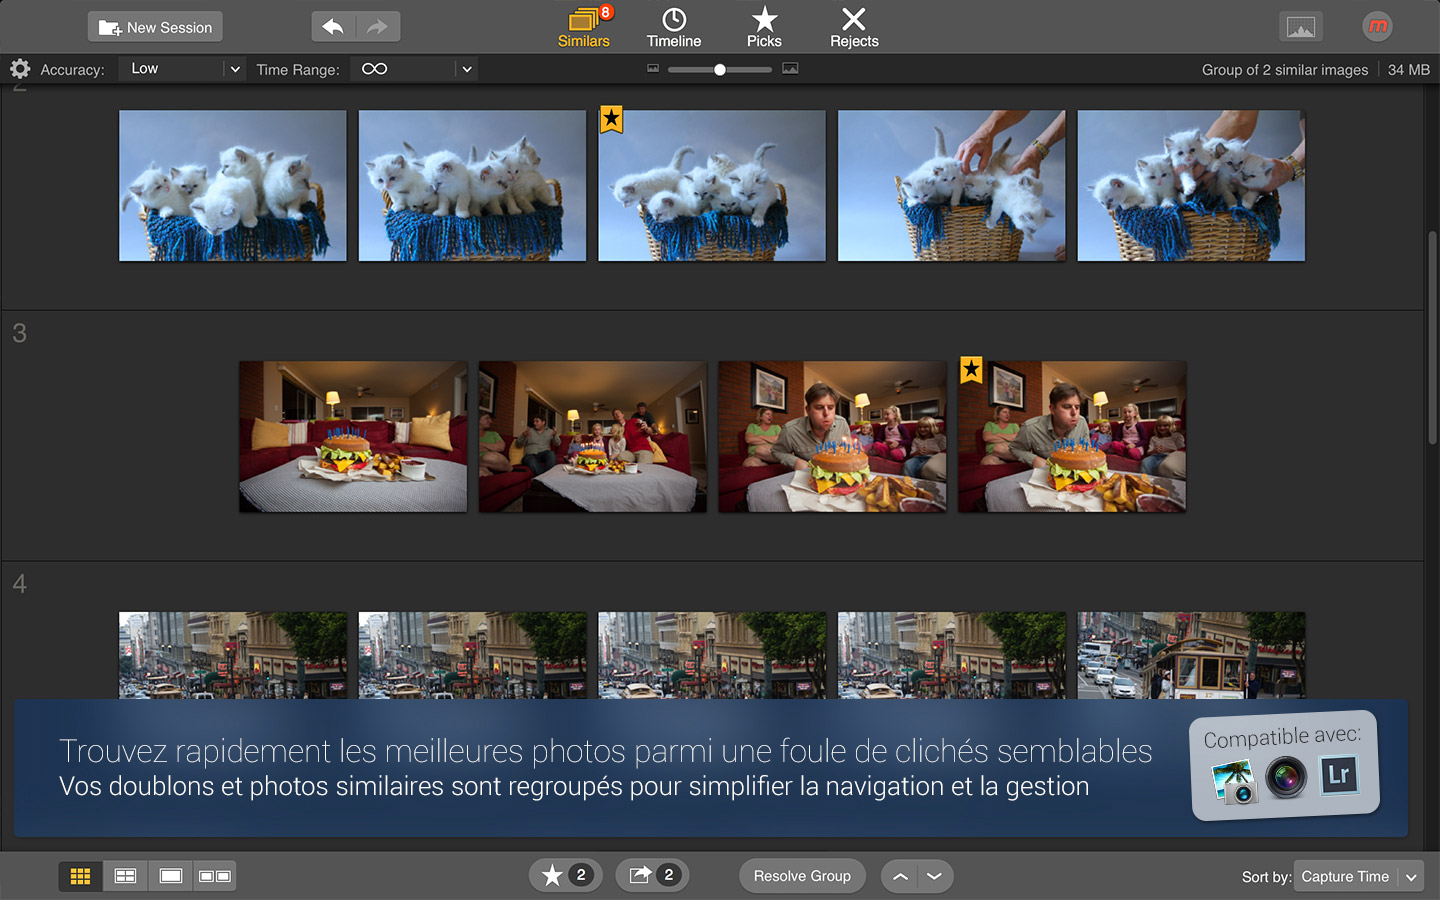Image resolution: width=1440 pixels, height=900 pixels.
Task: Select the starred birthday burger photo
Action: 1072,437
